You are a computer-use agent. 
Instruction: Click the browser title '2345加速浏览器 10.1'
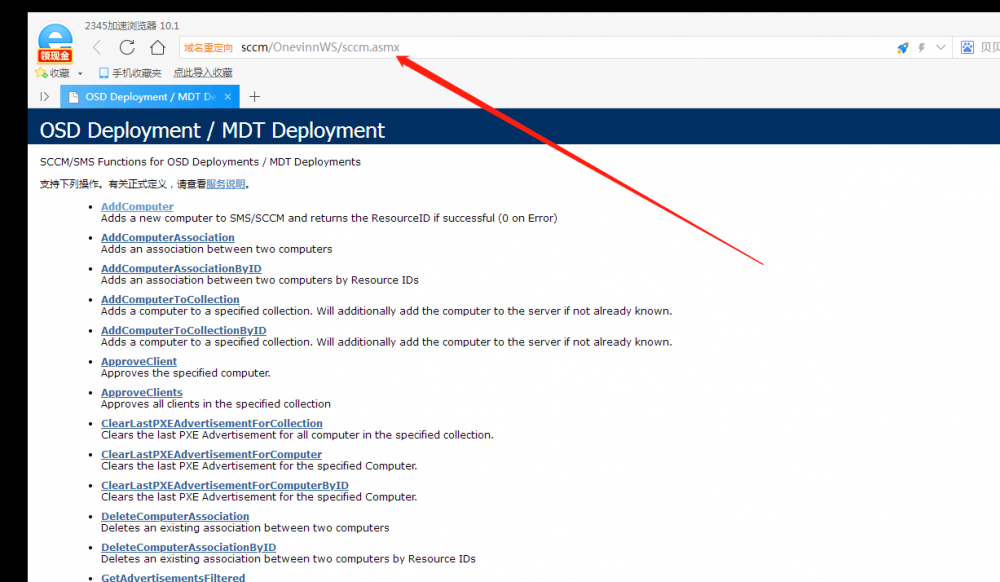[x=132, y=25]
